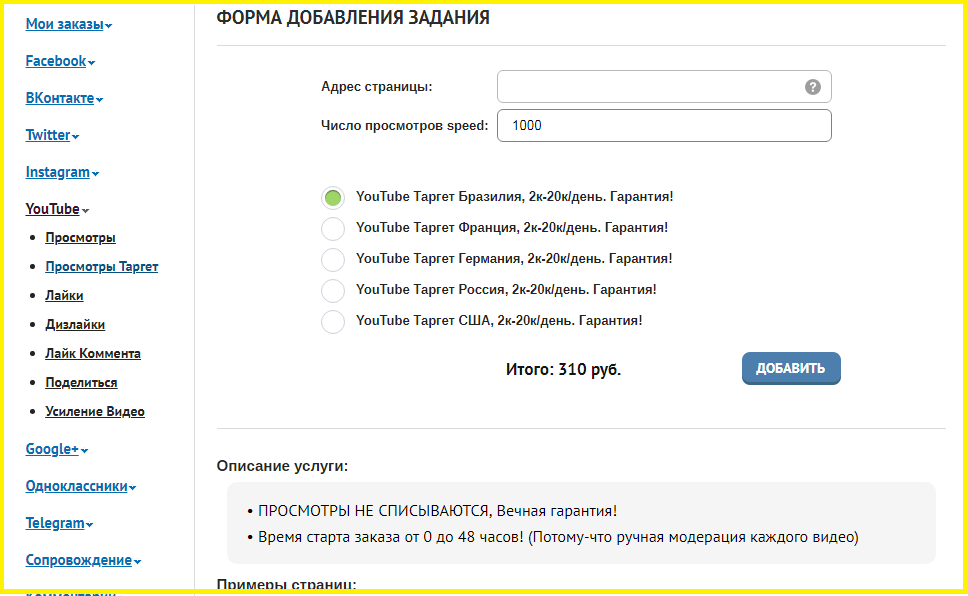Click the Число просмотров speed field
This screenshot has height=596, width=968.
664,125
